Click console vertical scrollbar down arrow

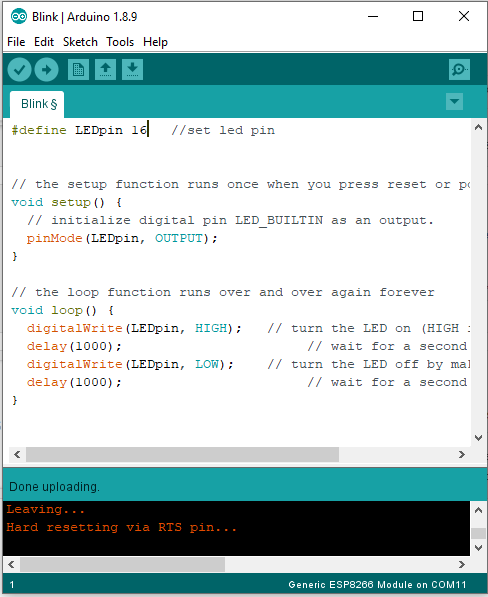click(478, 548)
